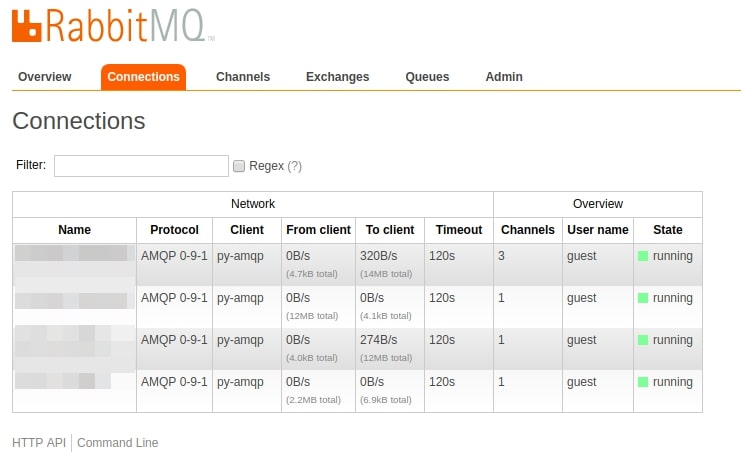This screenshot has width=741, height=466.
Task: Sort by the From client column
Action: 319,230
